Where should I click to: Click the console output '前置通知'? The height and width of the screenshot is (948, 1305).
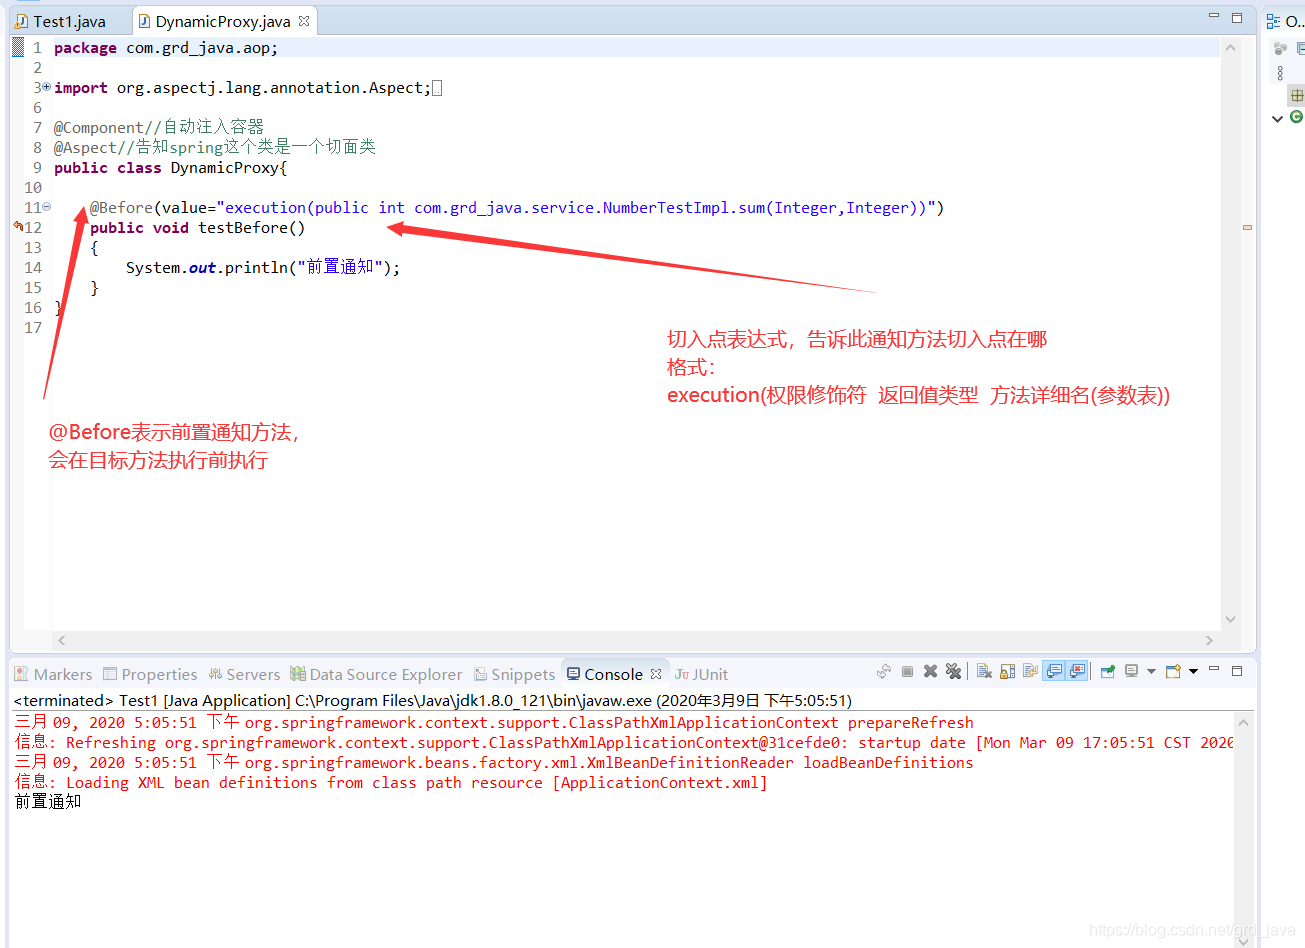pyautogui.click(x=48, y=802)
